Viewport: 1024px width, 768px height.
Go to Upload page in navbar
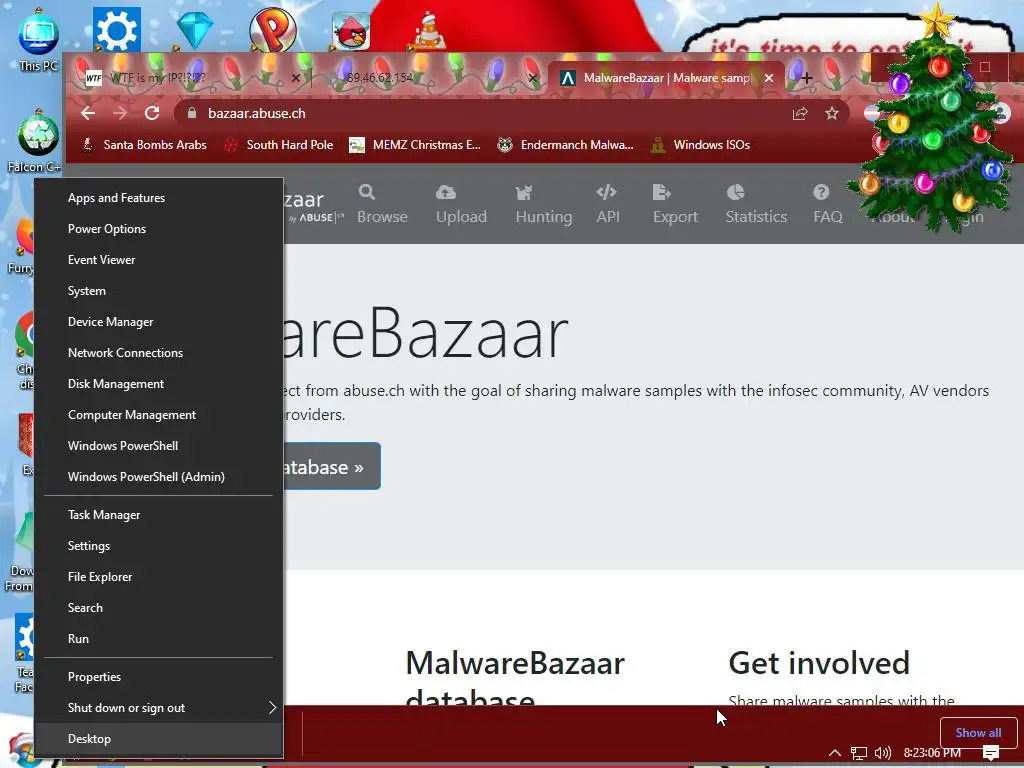(x=461, y=204)
